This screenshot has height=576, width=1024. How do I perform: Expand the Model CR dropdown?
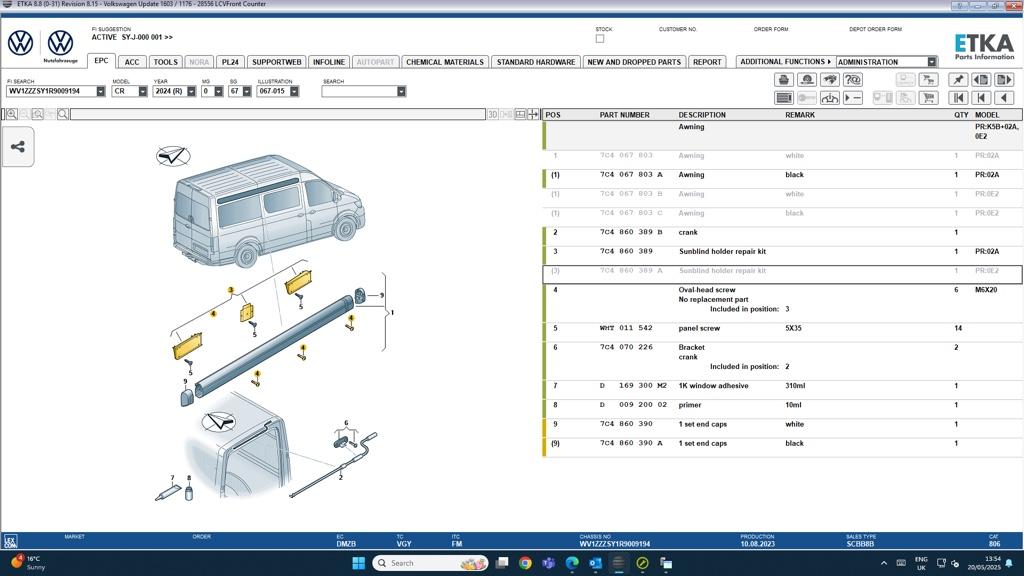(x=142, y=91)
